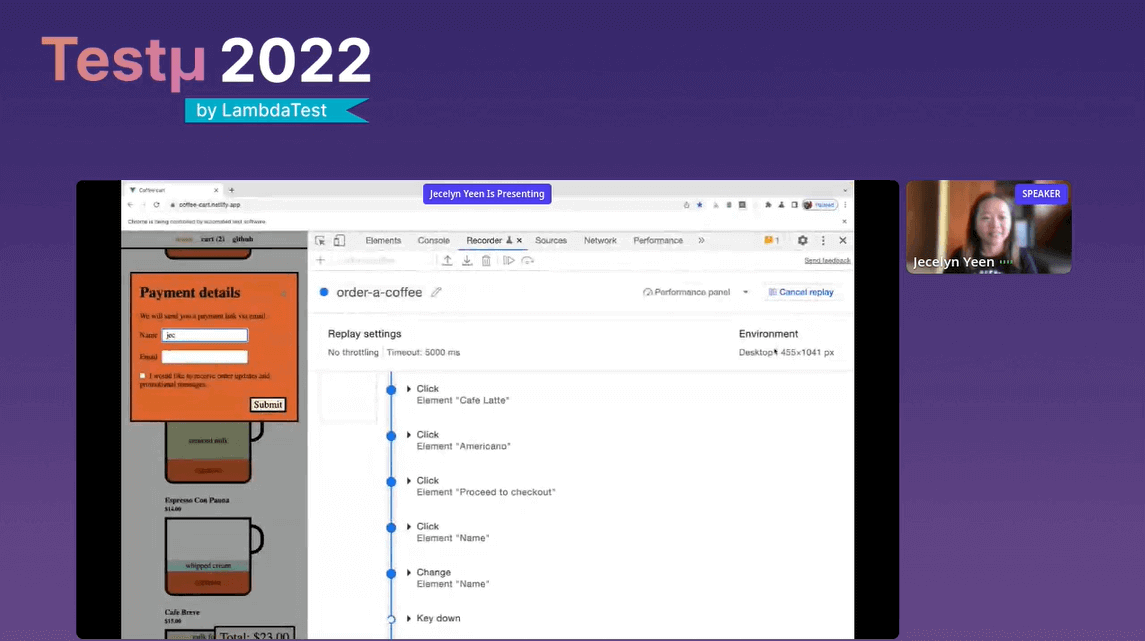The height and width of the screenshot is (641, 1145).
Task: Export the order-a-coffee recording
Action: tap(448, 260)
